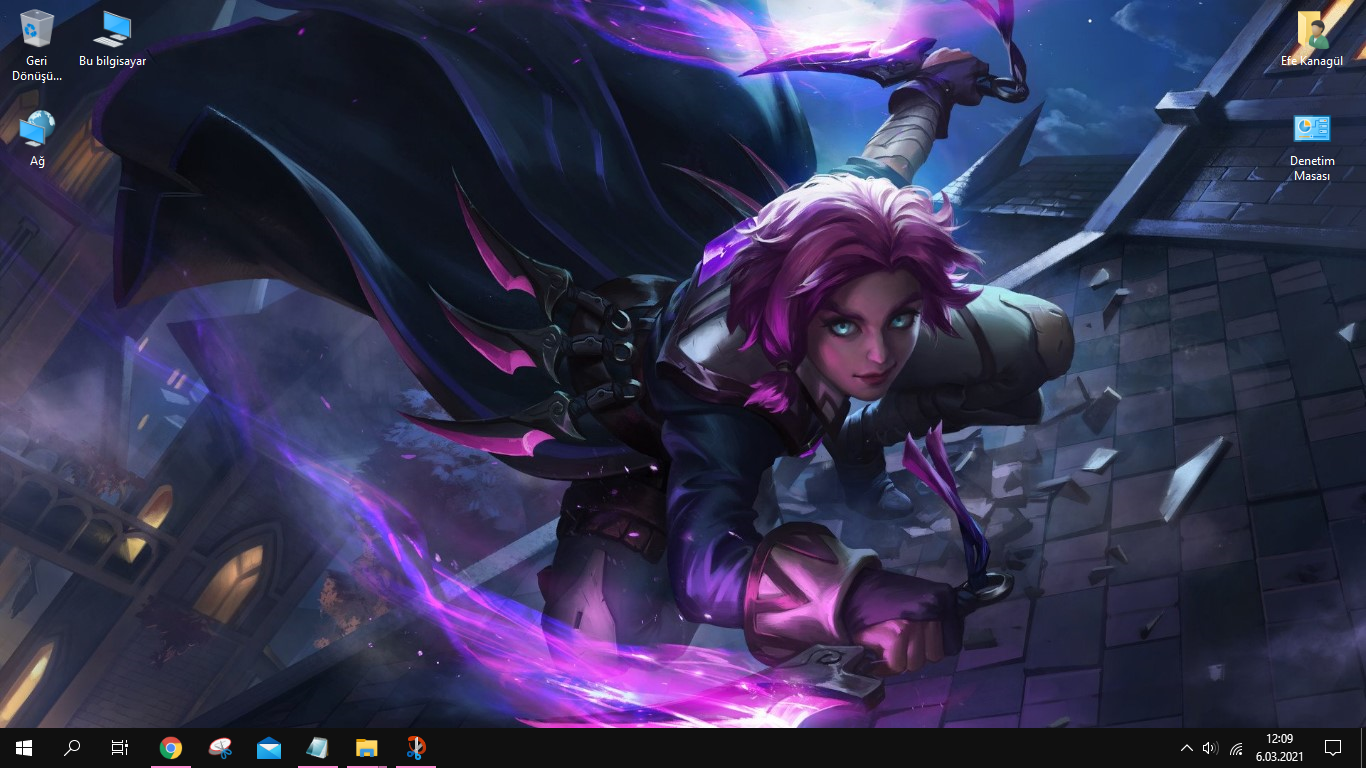Viewport: 1366px width, 768px height.
Task: Select the Efe Kanagül user folder icon
Action: 1312,40
